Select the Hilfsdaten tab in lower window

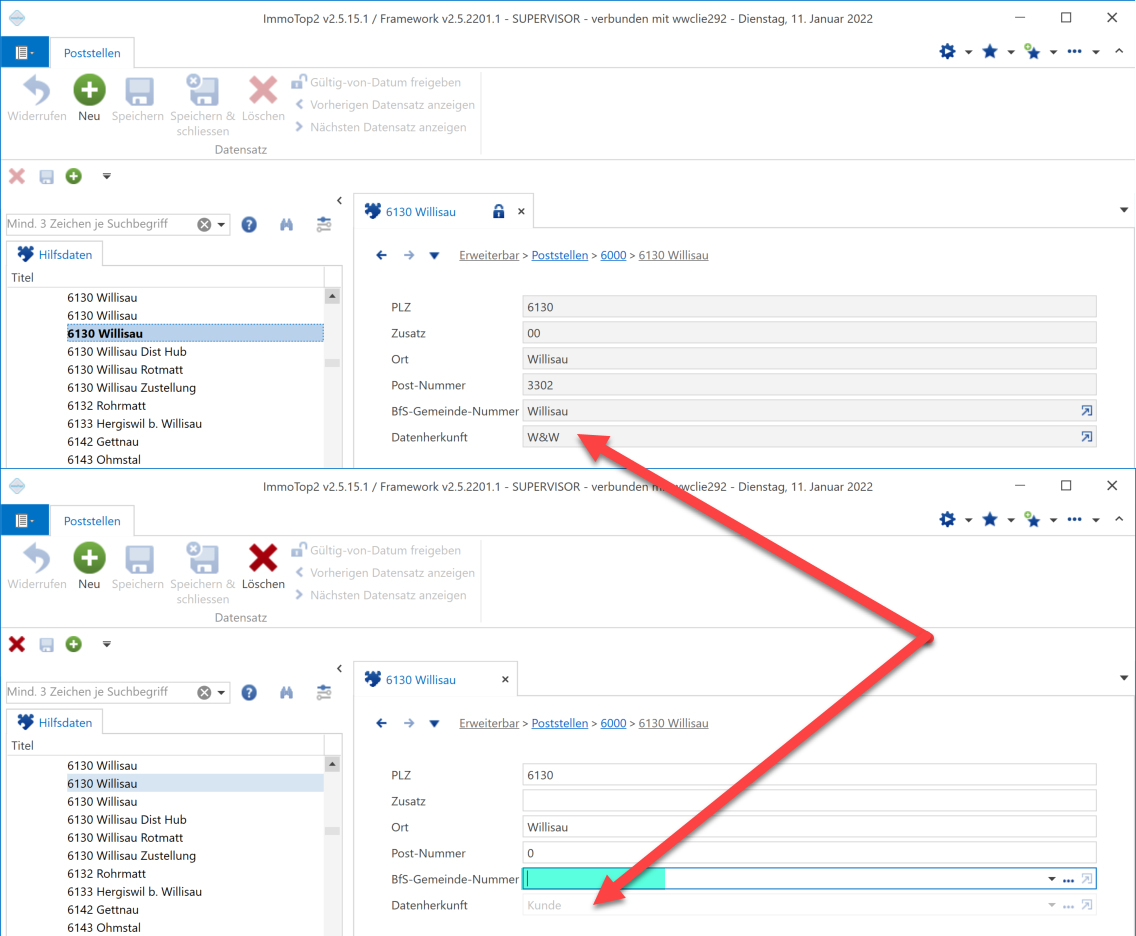[x=55, y=722]
